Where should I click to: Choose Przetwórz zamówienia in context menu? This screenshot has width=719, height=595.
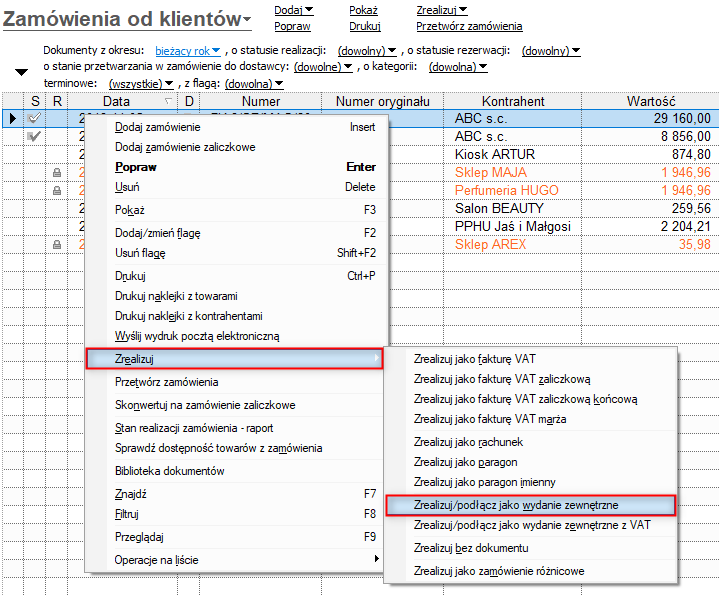tap(235, 382)
